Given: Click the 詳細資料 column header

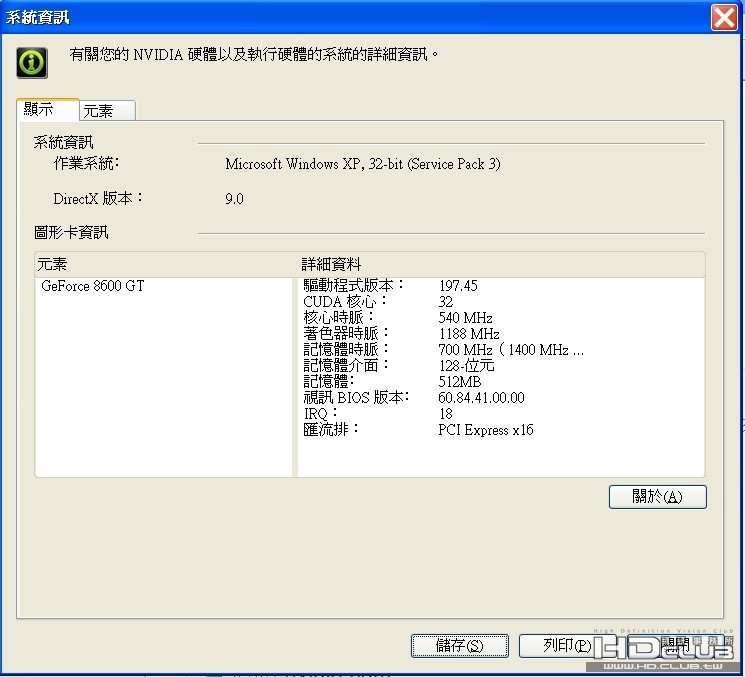Looking at the screenshot, I should pyautogui.click(x=500, y=264).
